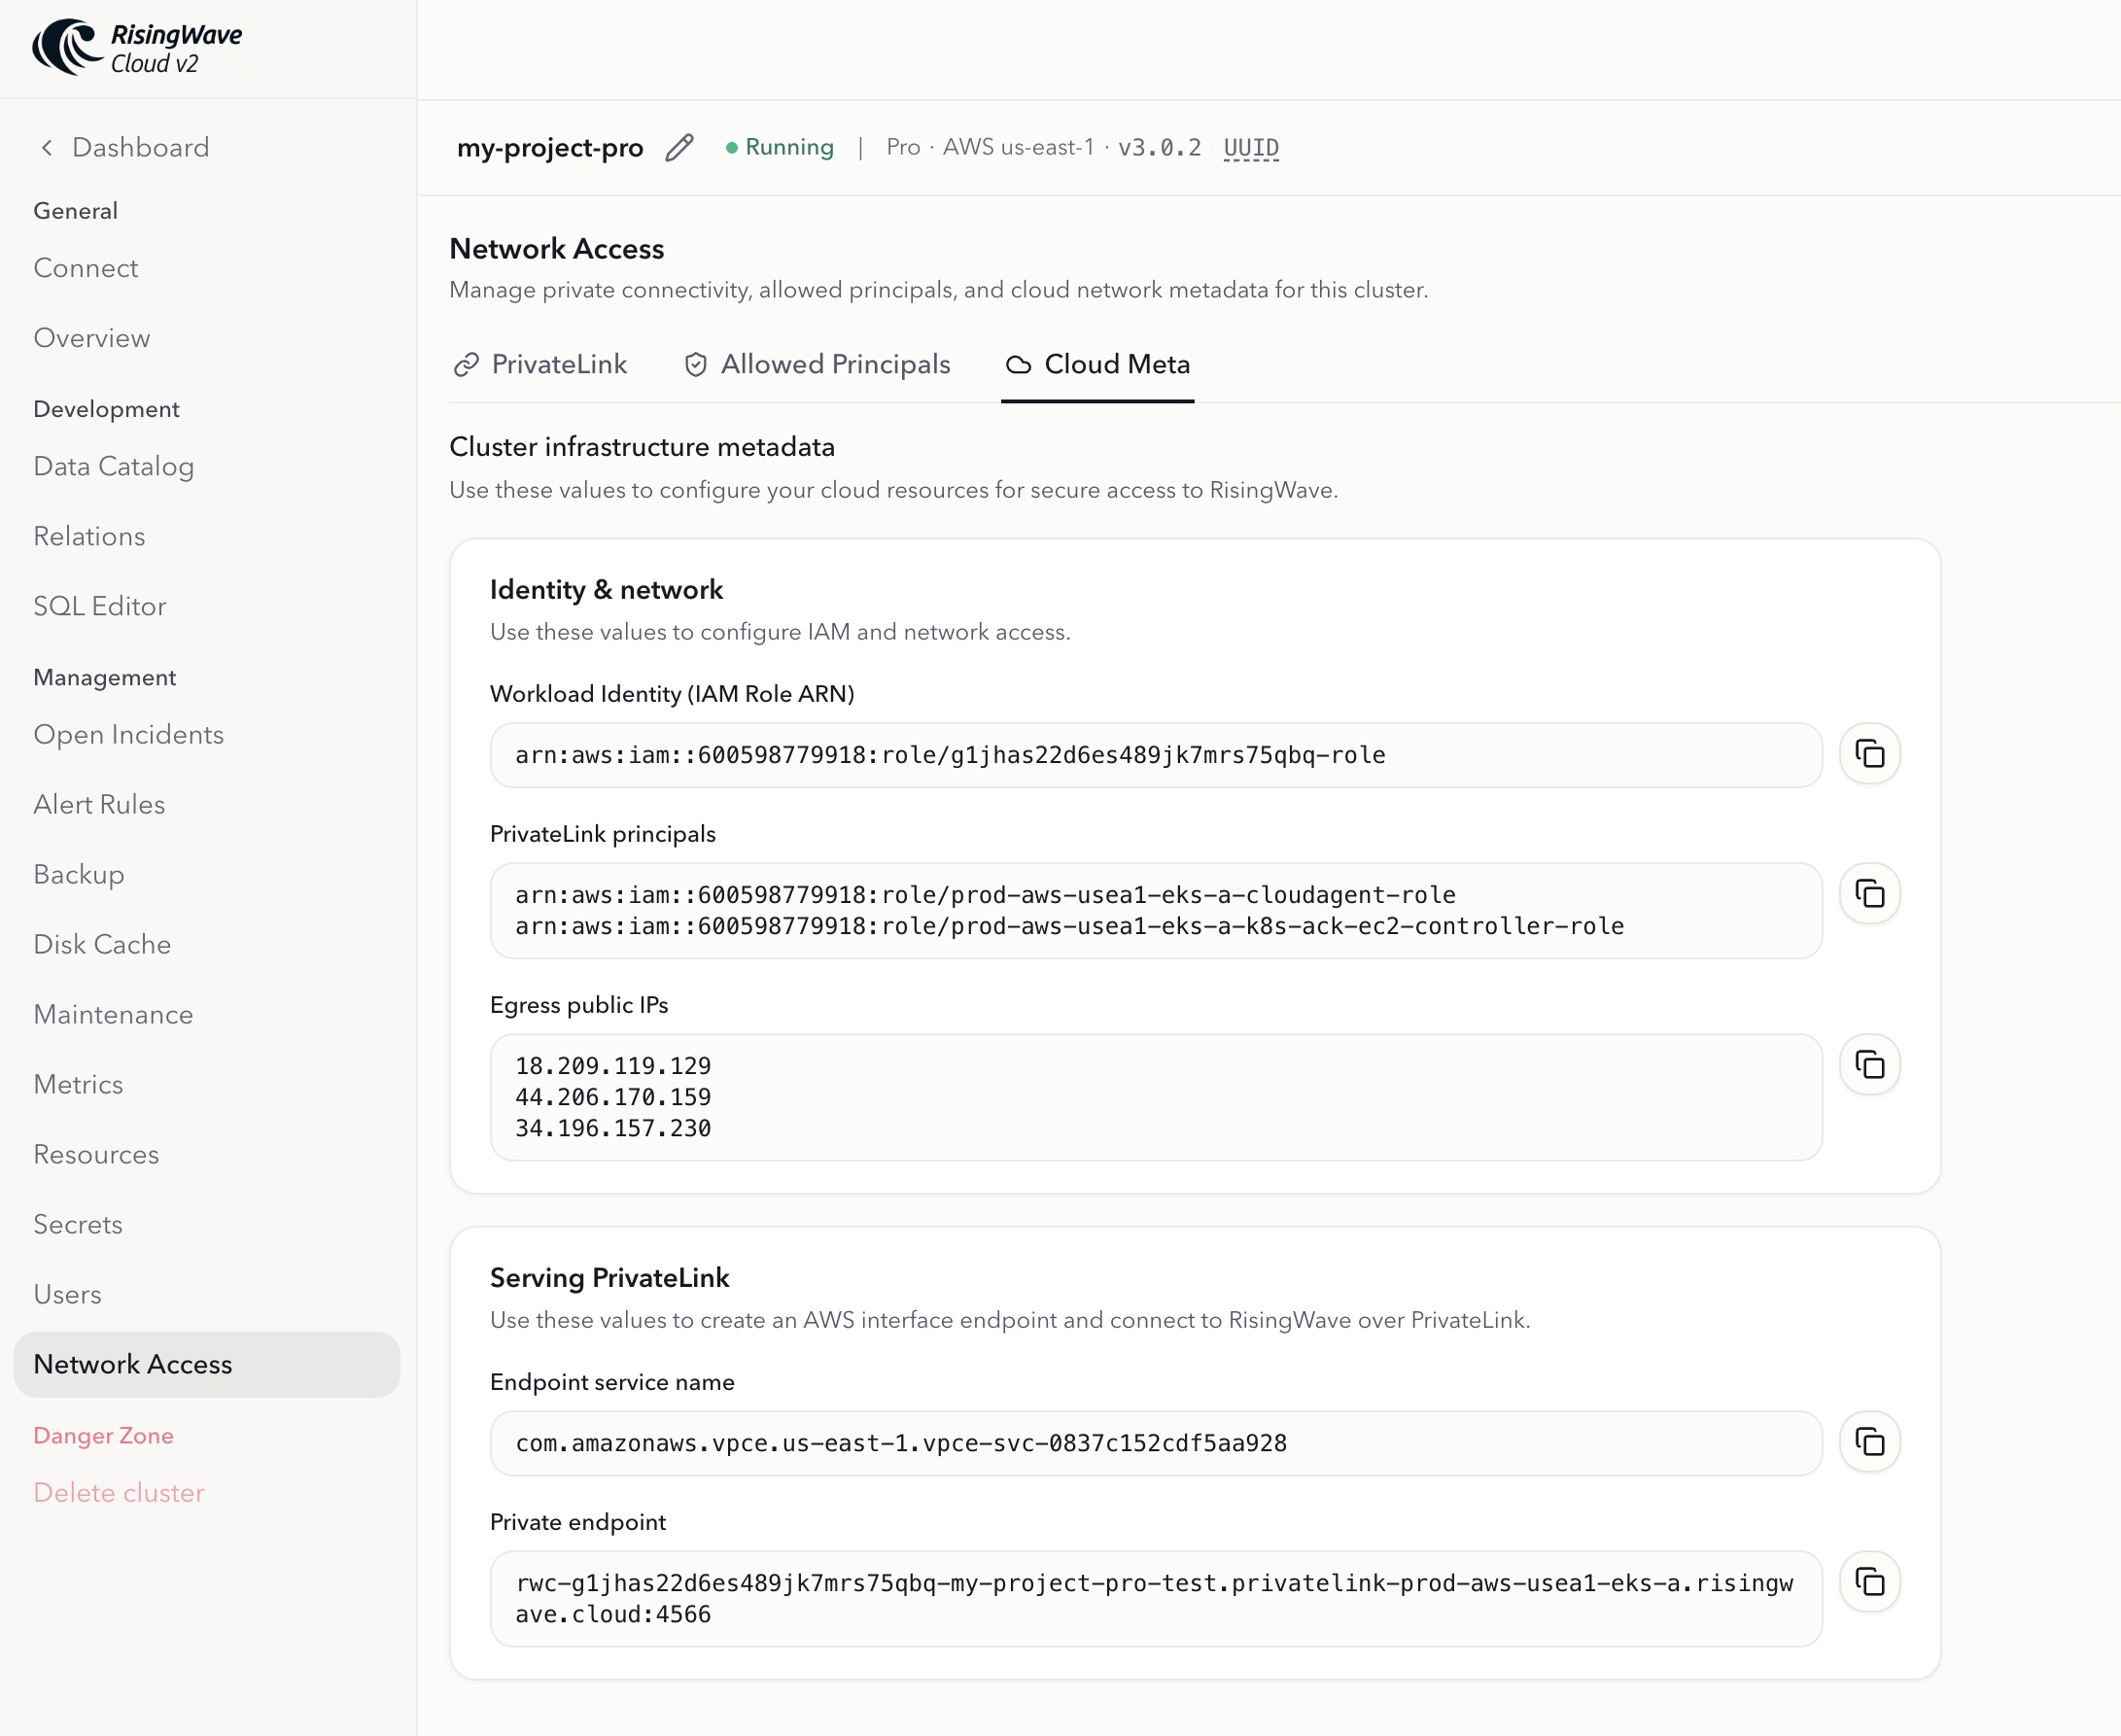Copy the Private endpoint address
The height and width of the screenshot is (1736, 2121).
tap(1869, 1581)
